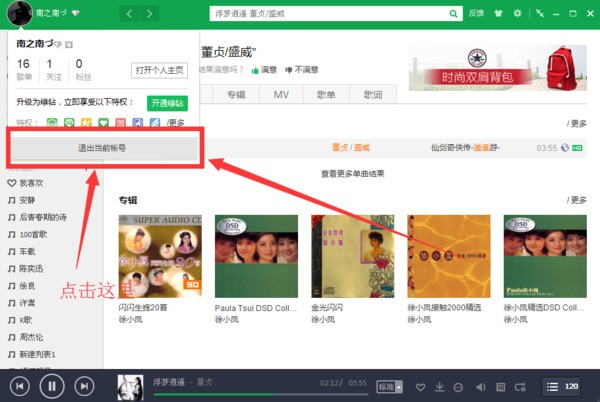Viewport: 600px width, 402px height.
Task: Click the song progress bar
Action: tap(261, 394)
